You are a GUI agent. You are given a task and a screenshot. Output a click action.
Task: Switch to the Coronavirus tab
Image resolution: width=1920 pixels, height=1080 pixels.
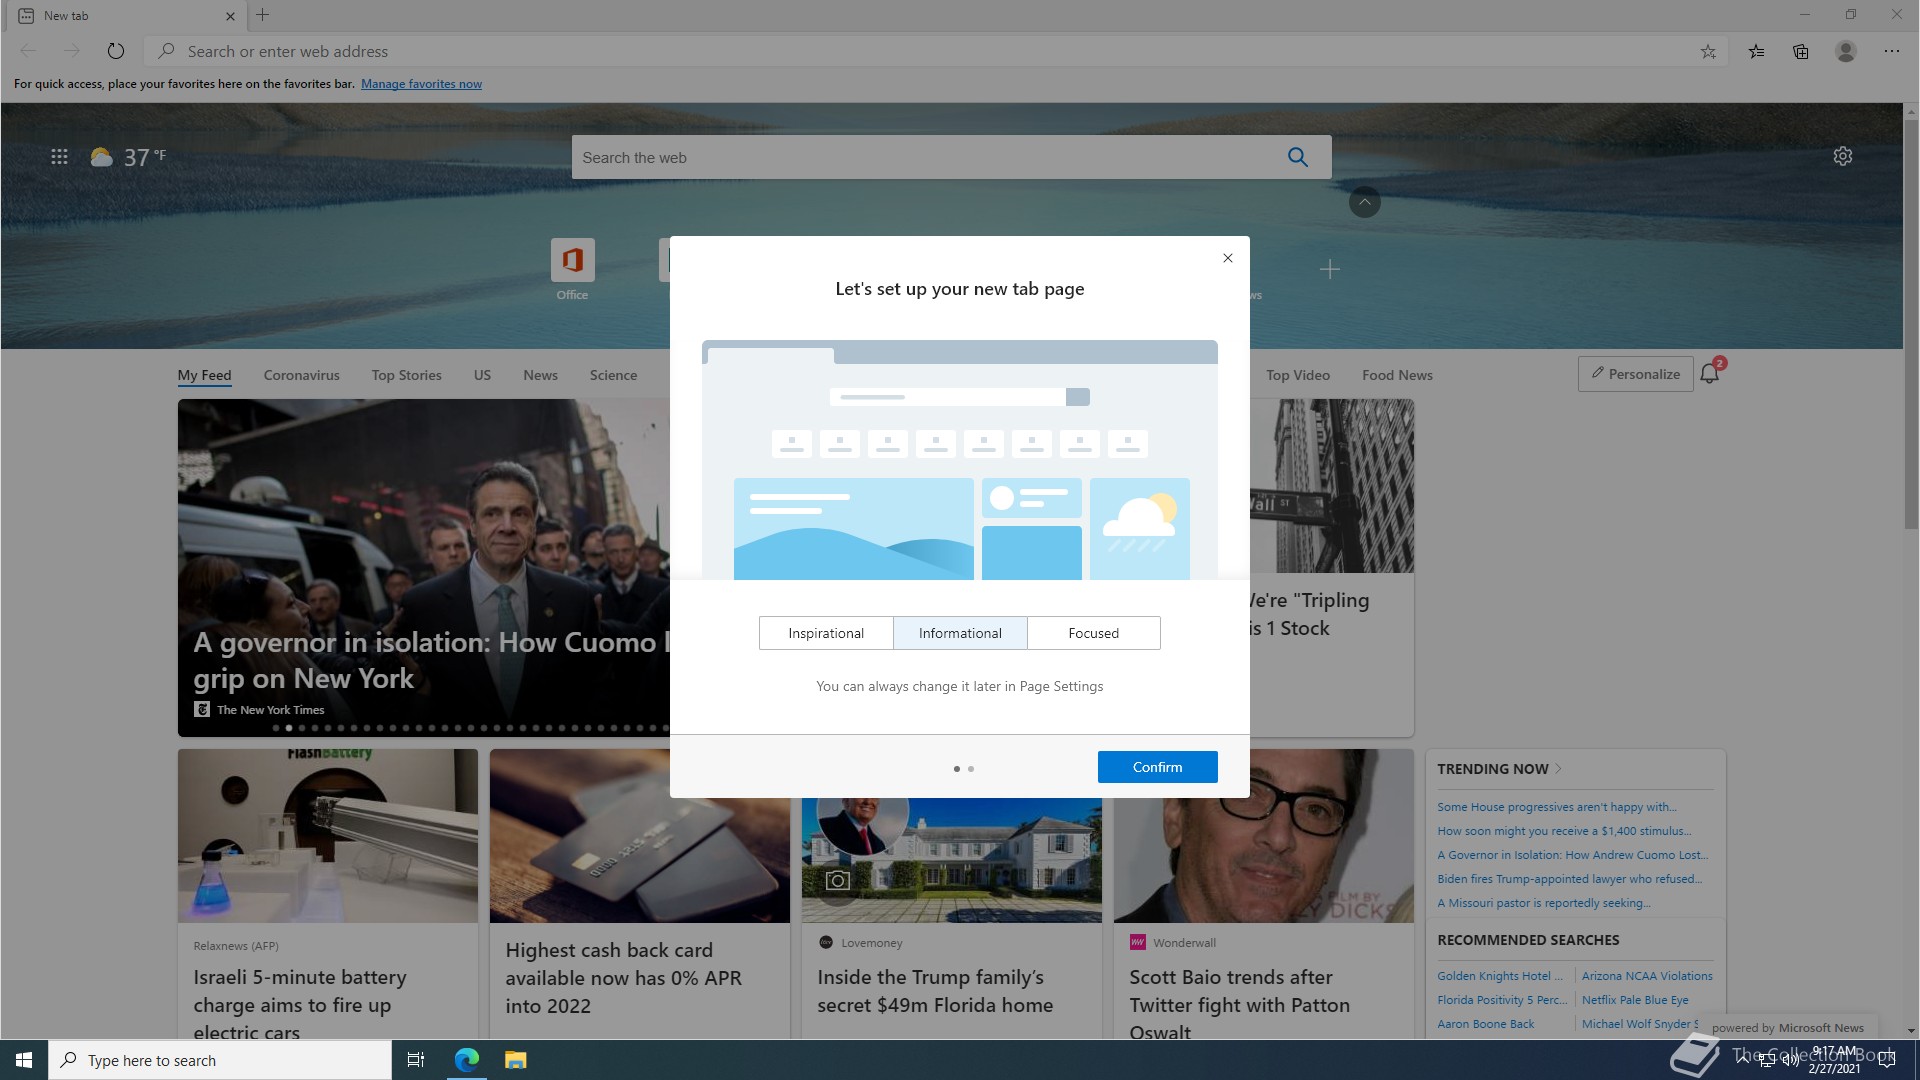coord(302,375)
